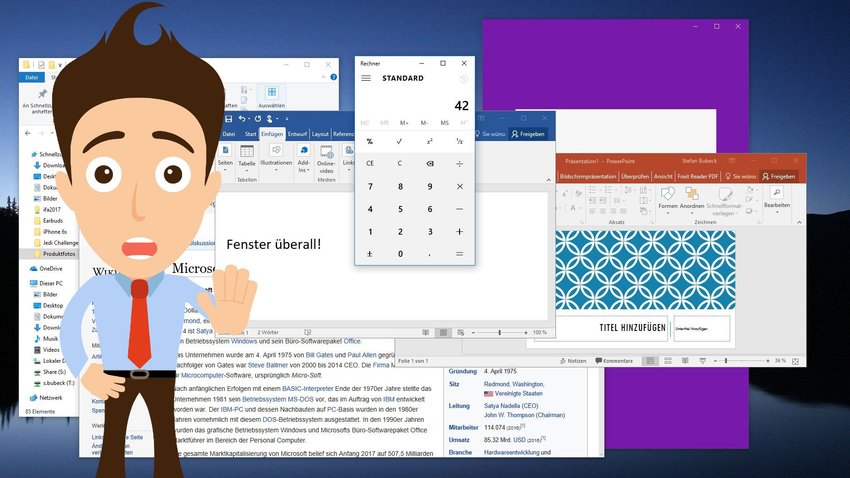Open the Tabelle dropdown in Word
The width and height of the screenshot is (850, 478).
click(247, 158)
